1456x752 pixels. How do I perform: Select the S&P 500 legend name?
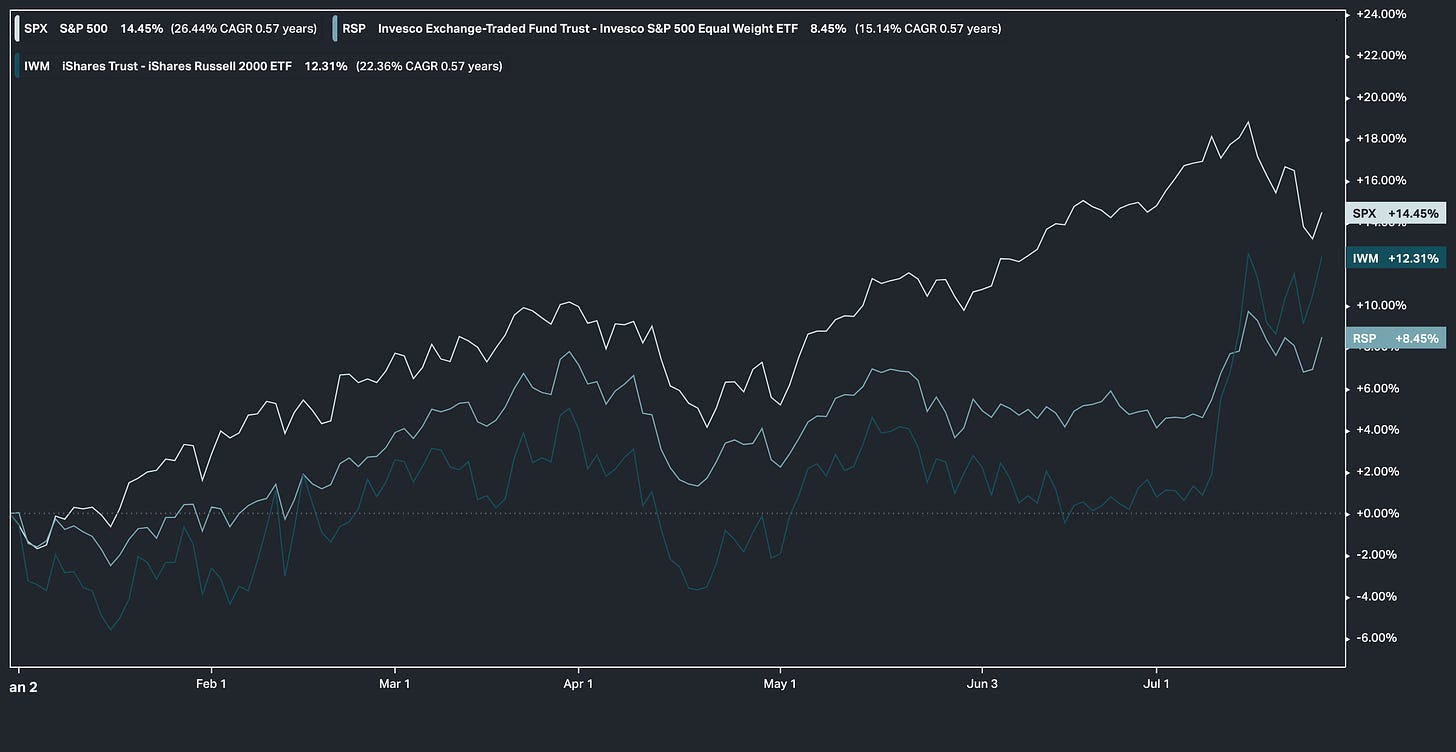point(83,29)
